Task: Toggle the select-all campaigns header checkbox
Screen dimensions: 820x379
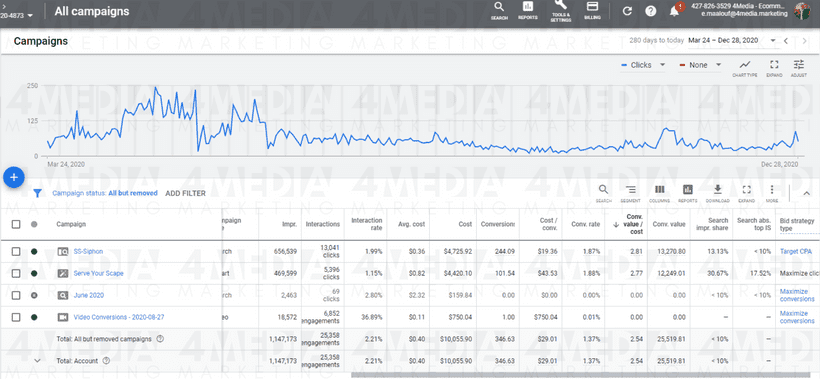Action: [x=16, y=224]
